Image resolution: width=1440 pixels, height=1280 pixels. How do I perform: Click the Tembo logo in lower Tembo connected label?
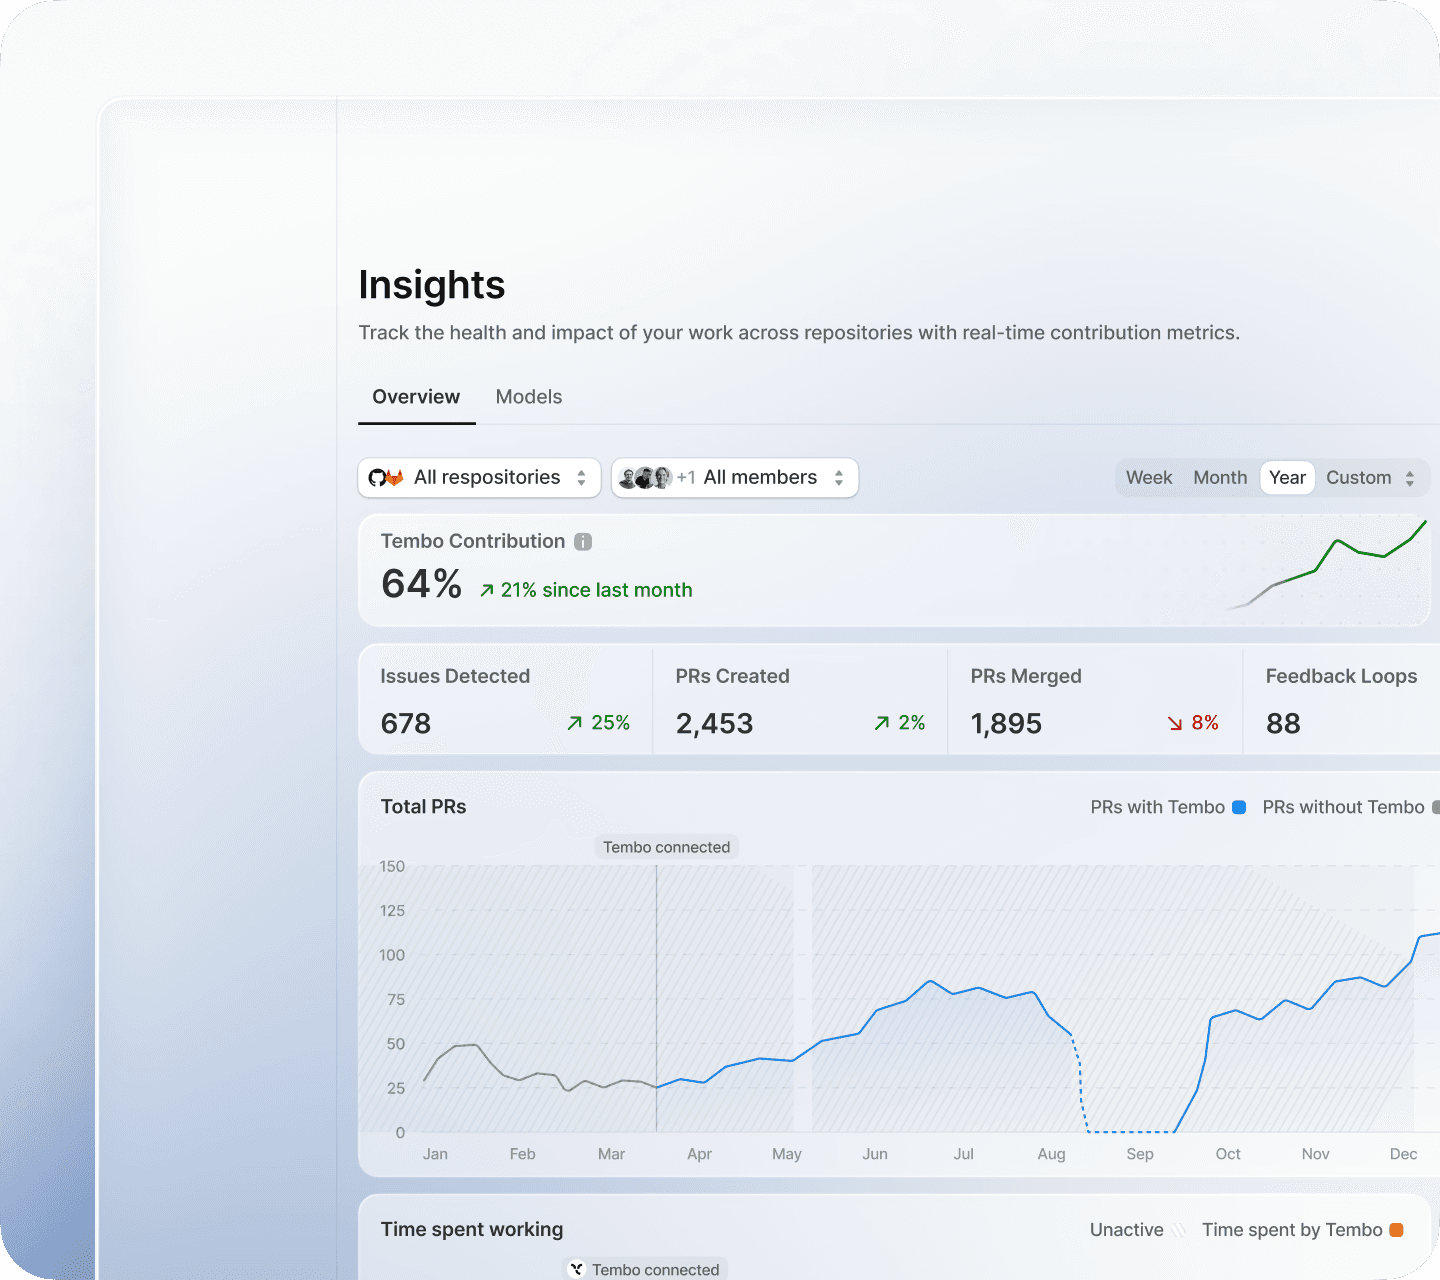click(x=577, y=1269)
